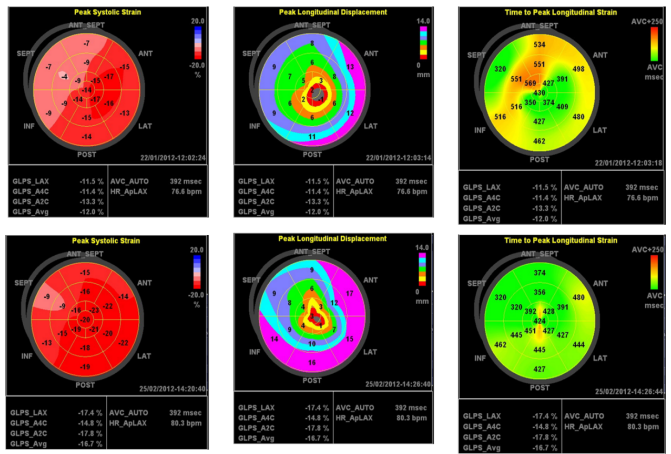This screenshot has height=454, width=671.
Task: Click GLPS_LAX -17.4 % under the 14:20:40 plot
Action: click(56, 412)
